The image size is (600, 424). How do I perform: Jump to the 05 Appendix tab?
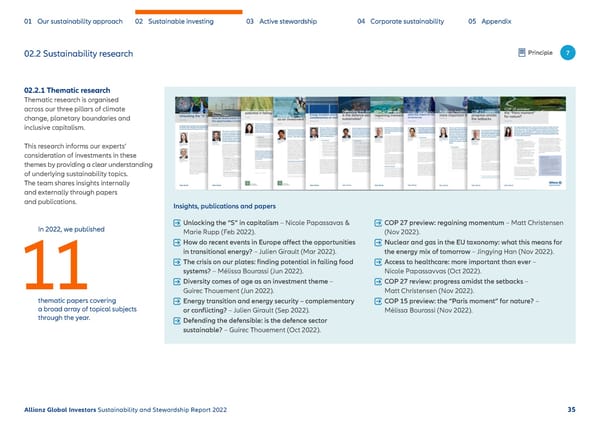pyautogui.click(x=490, y=21)
